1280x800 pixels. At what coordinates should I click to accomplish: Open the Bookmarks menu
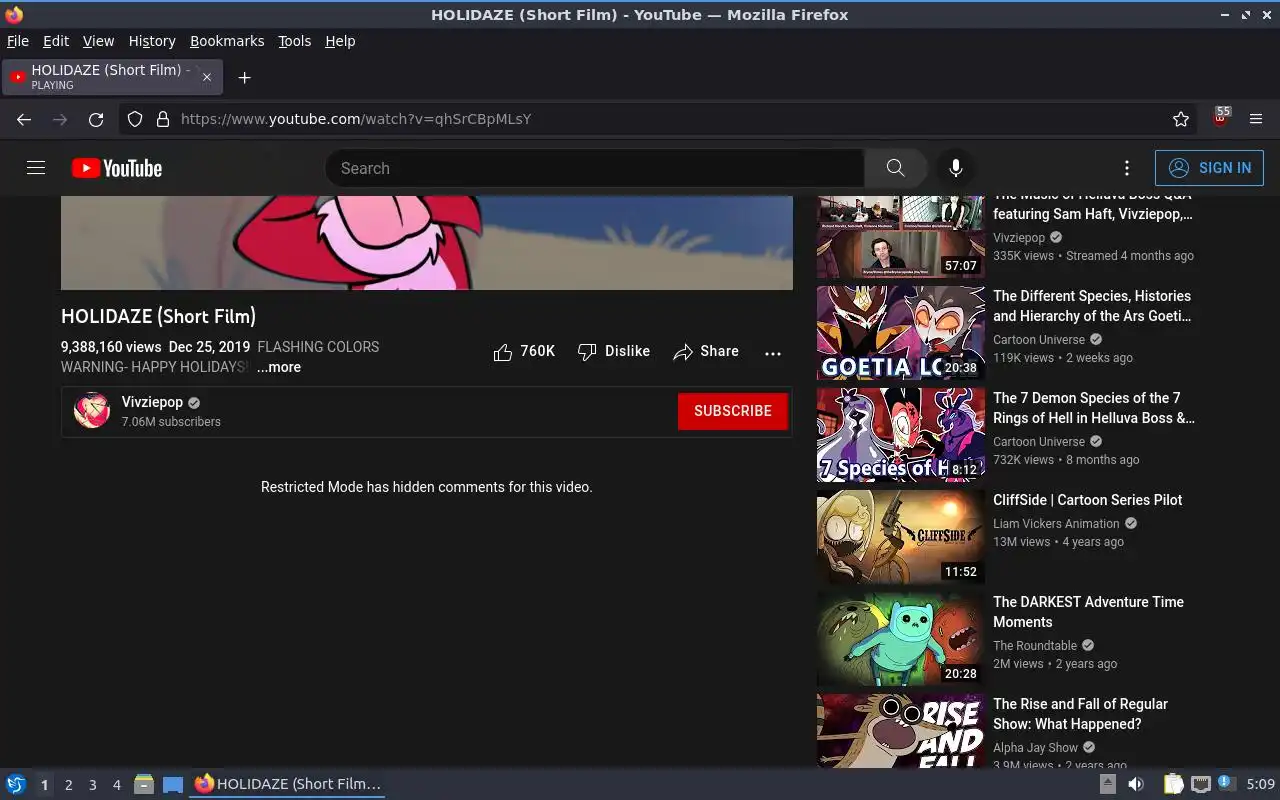[227, 41]
